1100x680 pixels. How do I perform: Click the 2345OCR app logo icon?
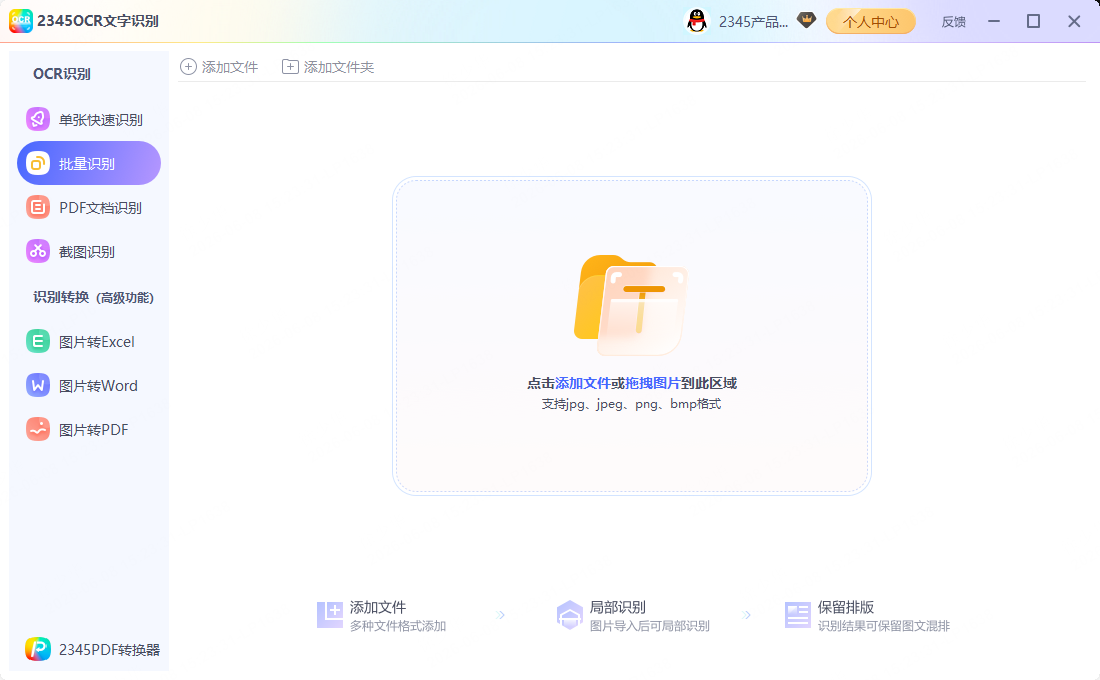(x=20, y=20)
